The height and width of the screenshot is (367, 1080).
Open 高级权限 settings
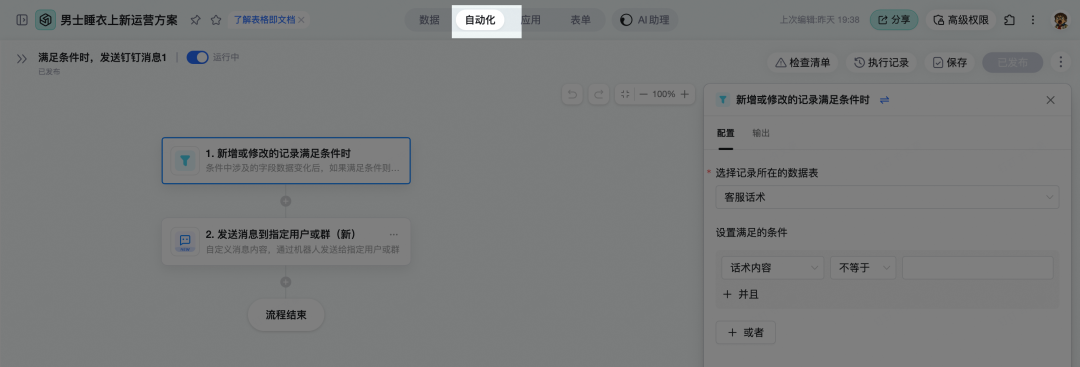960,20
